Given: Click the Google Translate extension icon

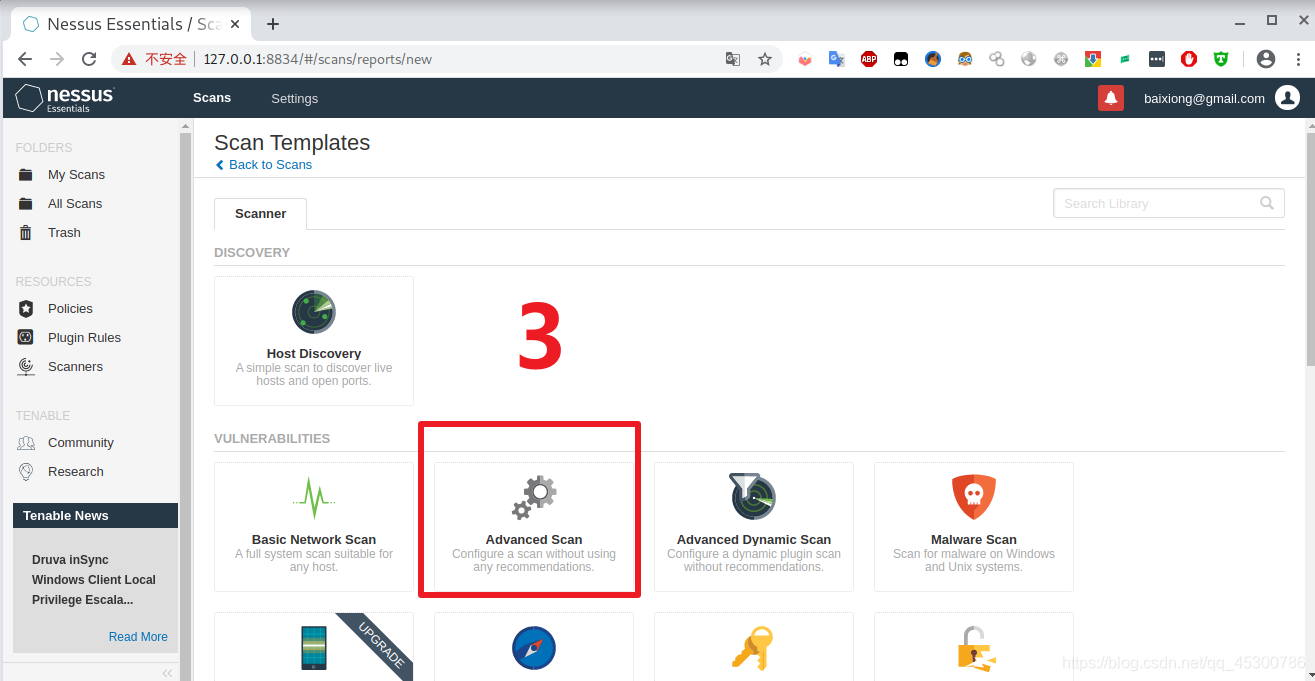Looking at the screenshot, I should pos(837,59).
